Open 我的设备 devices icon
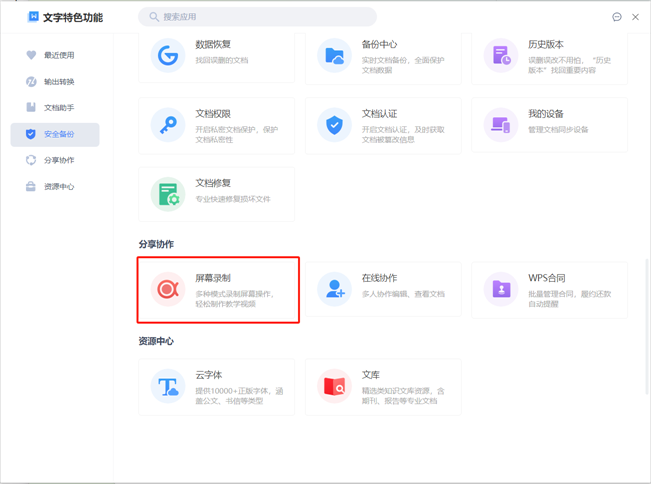Viewport: 651px width, 484px height. point(500,125)
